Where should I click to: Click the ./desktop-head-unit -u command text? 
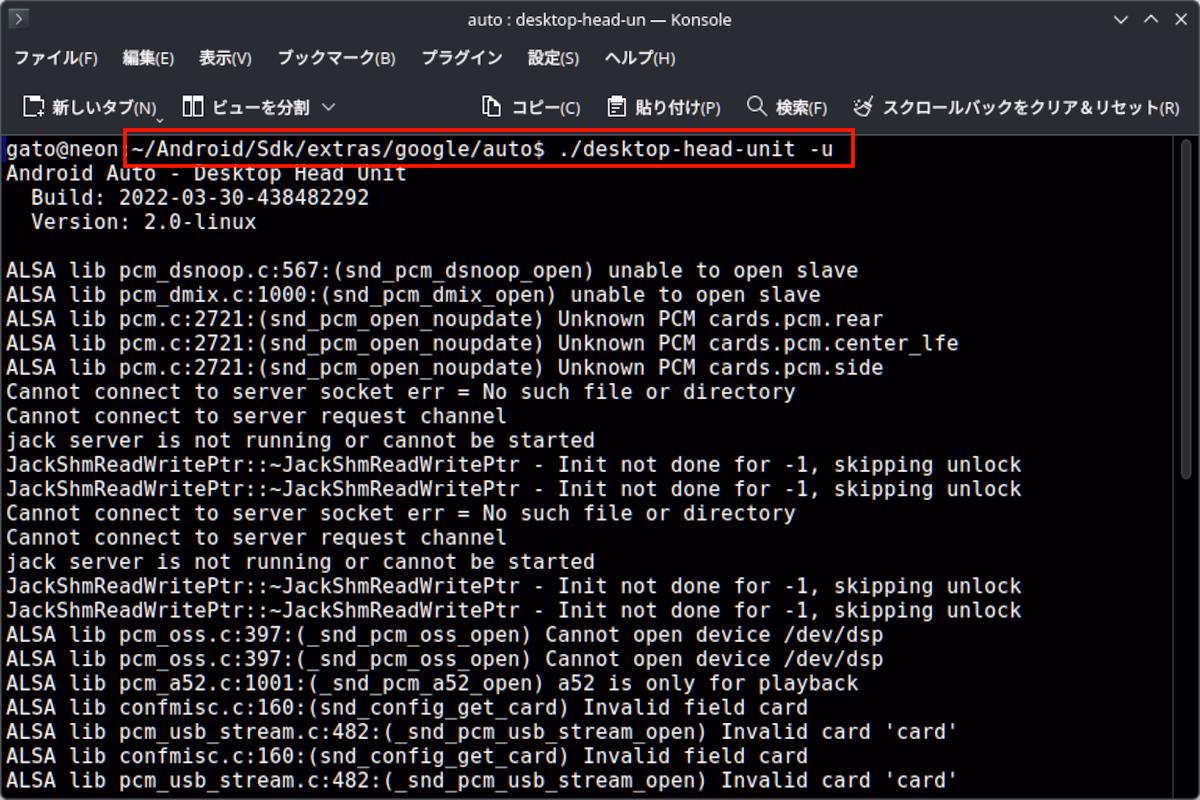(x=695, y=150)
